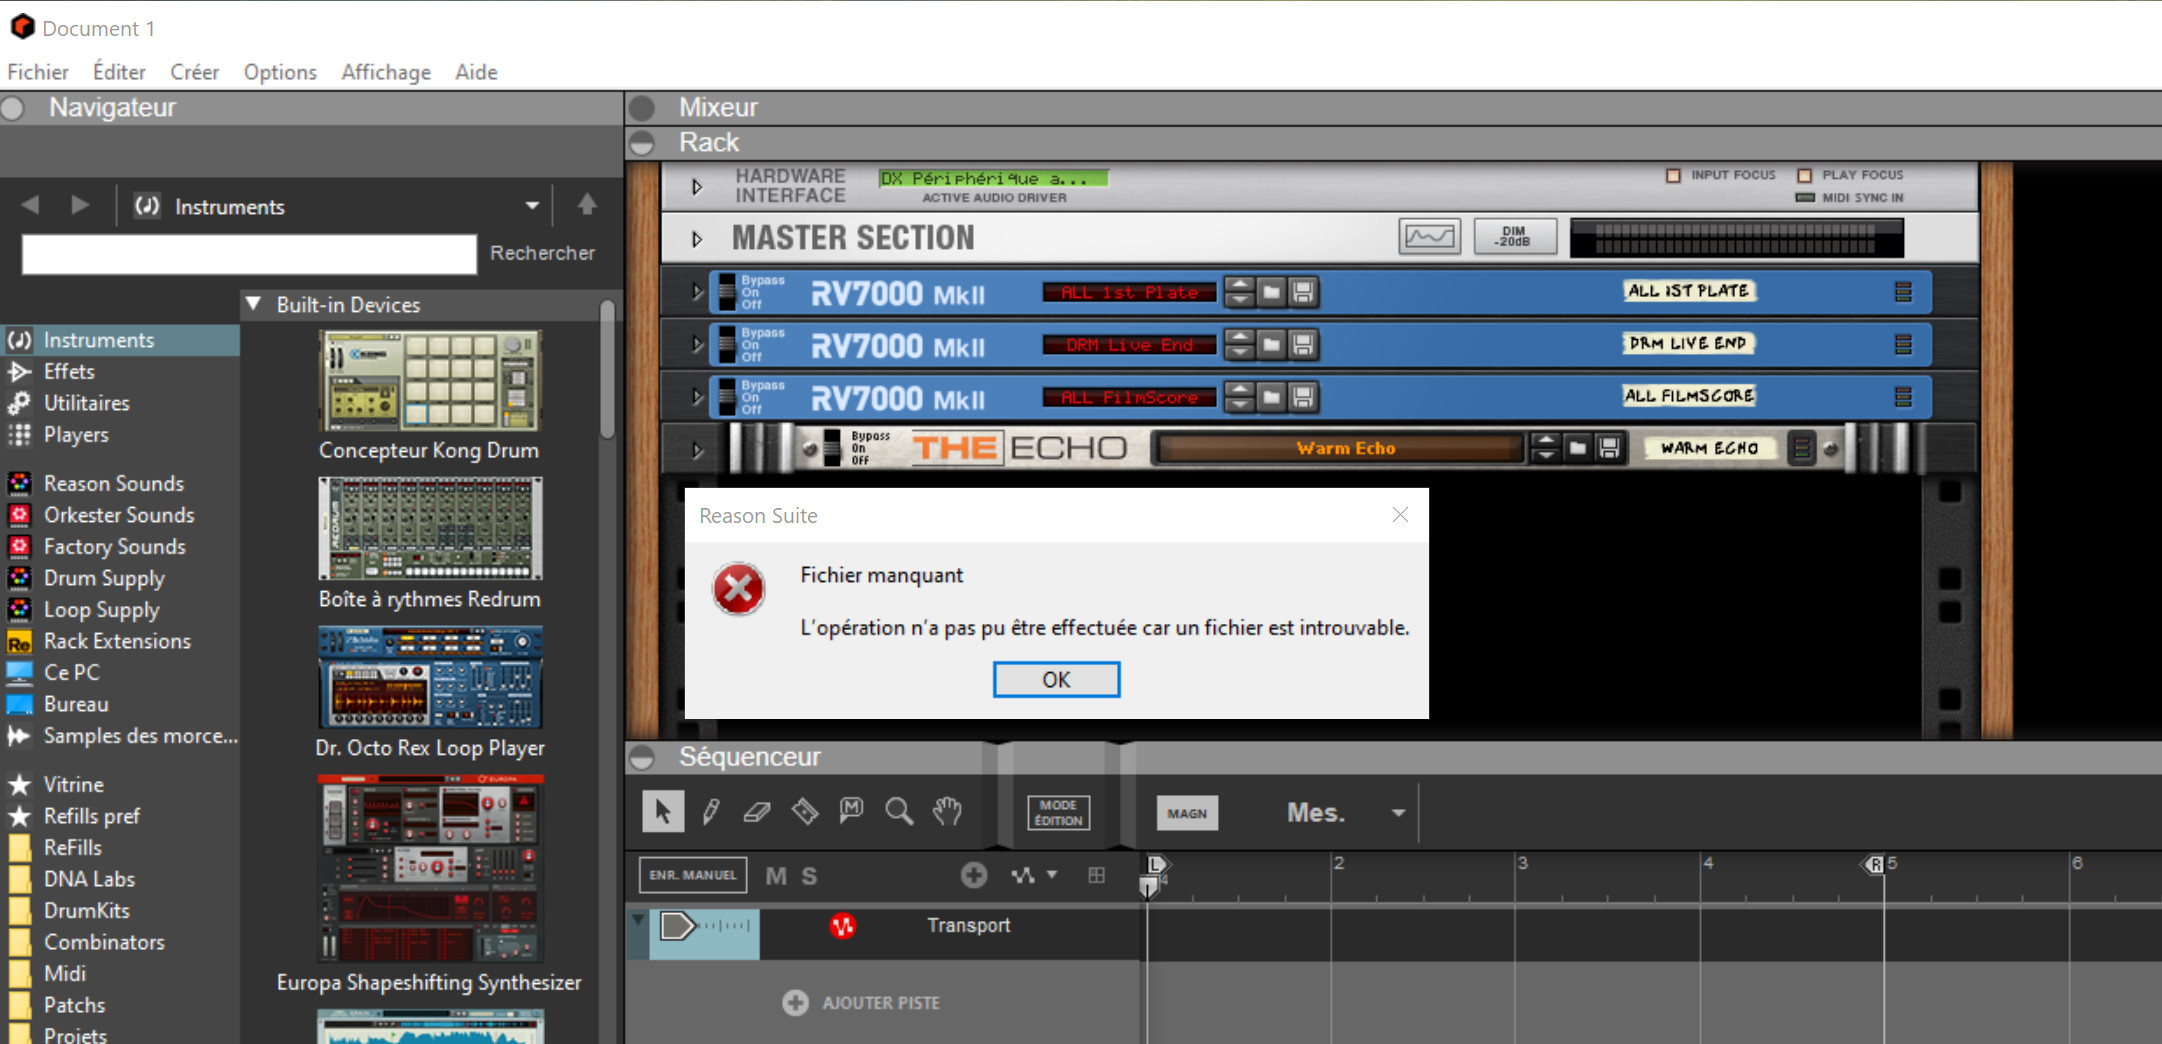Click the S solo-all button in track header
Screen dimensions: 2162x1044
pos(809,876)
